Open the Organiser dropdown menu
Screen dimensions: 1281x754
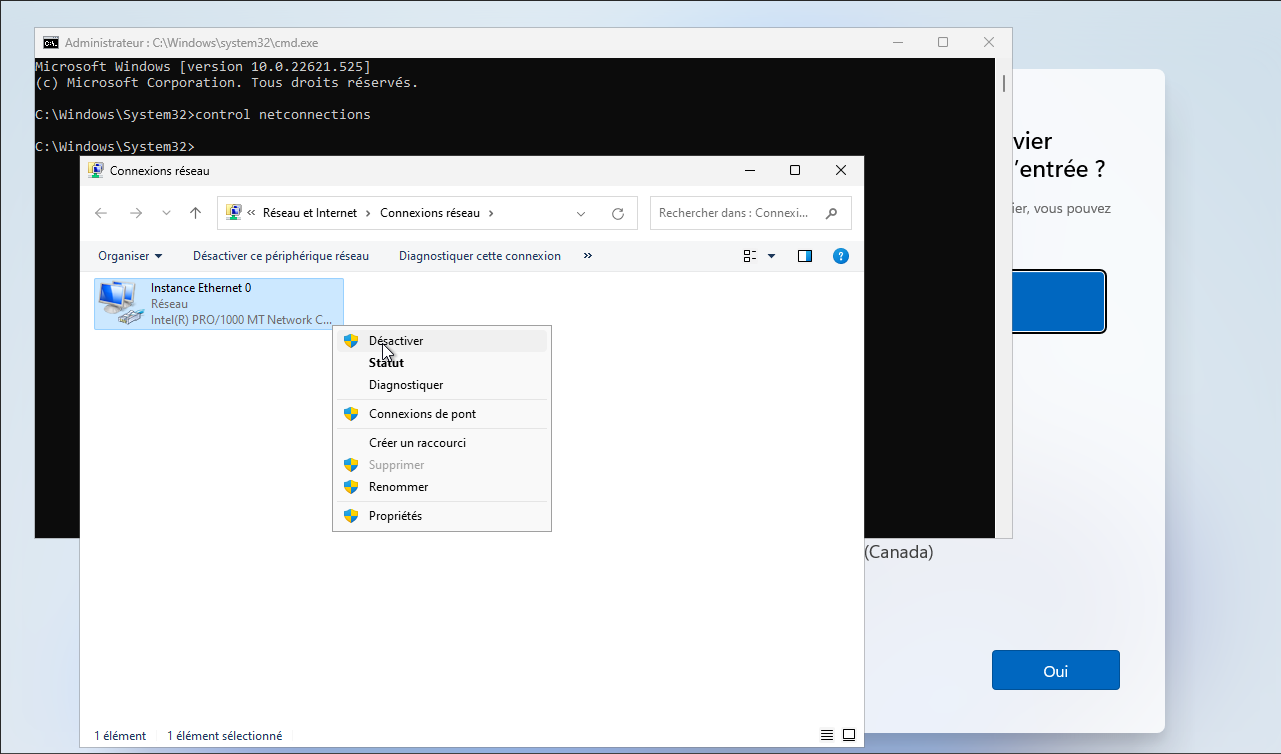[129, 255]
